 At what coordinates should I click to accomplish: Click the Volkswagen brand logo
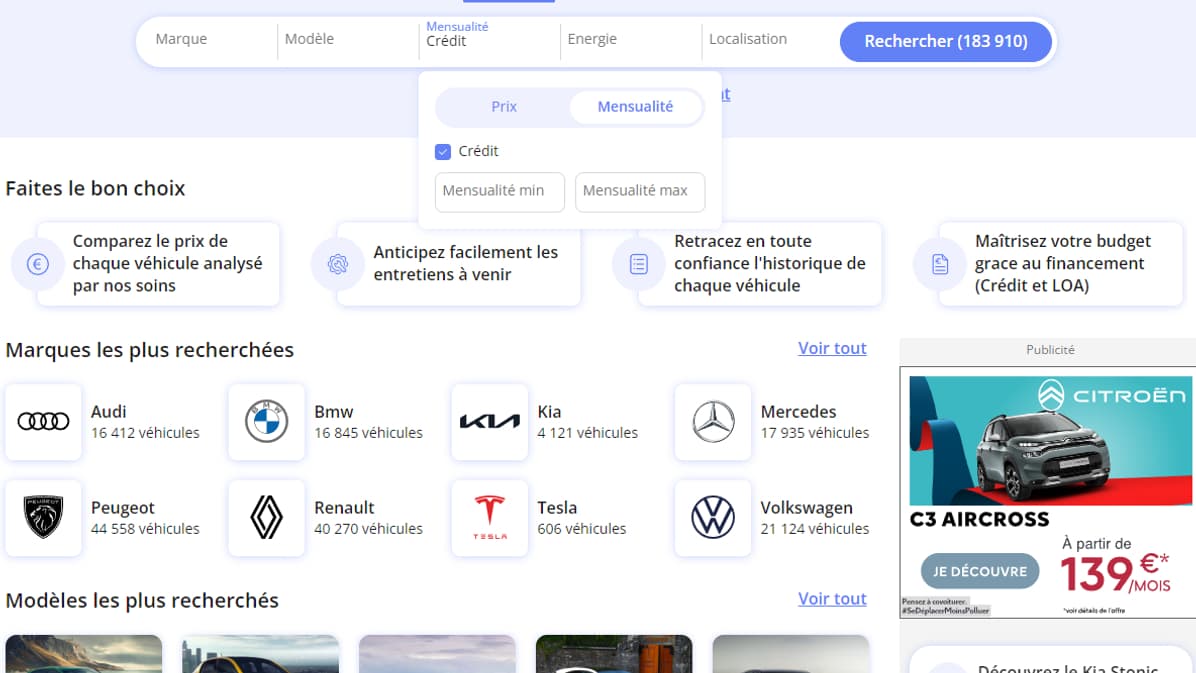(x=713, y=518)
